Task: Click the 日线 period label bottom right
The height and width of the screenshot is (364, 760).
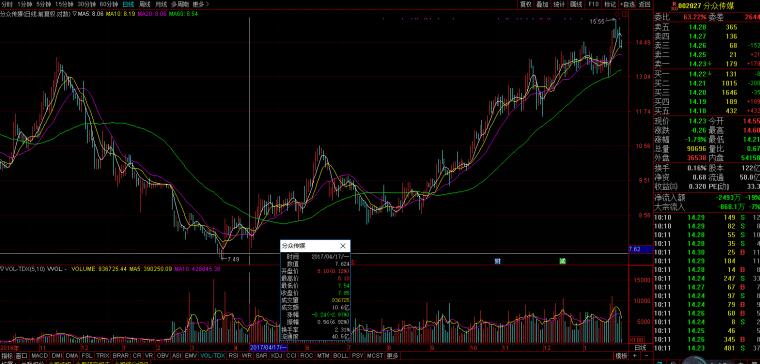Action: pyautogui.click(x=640, y=348)
